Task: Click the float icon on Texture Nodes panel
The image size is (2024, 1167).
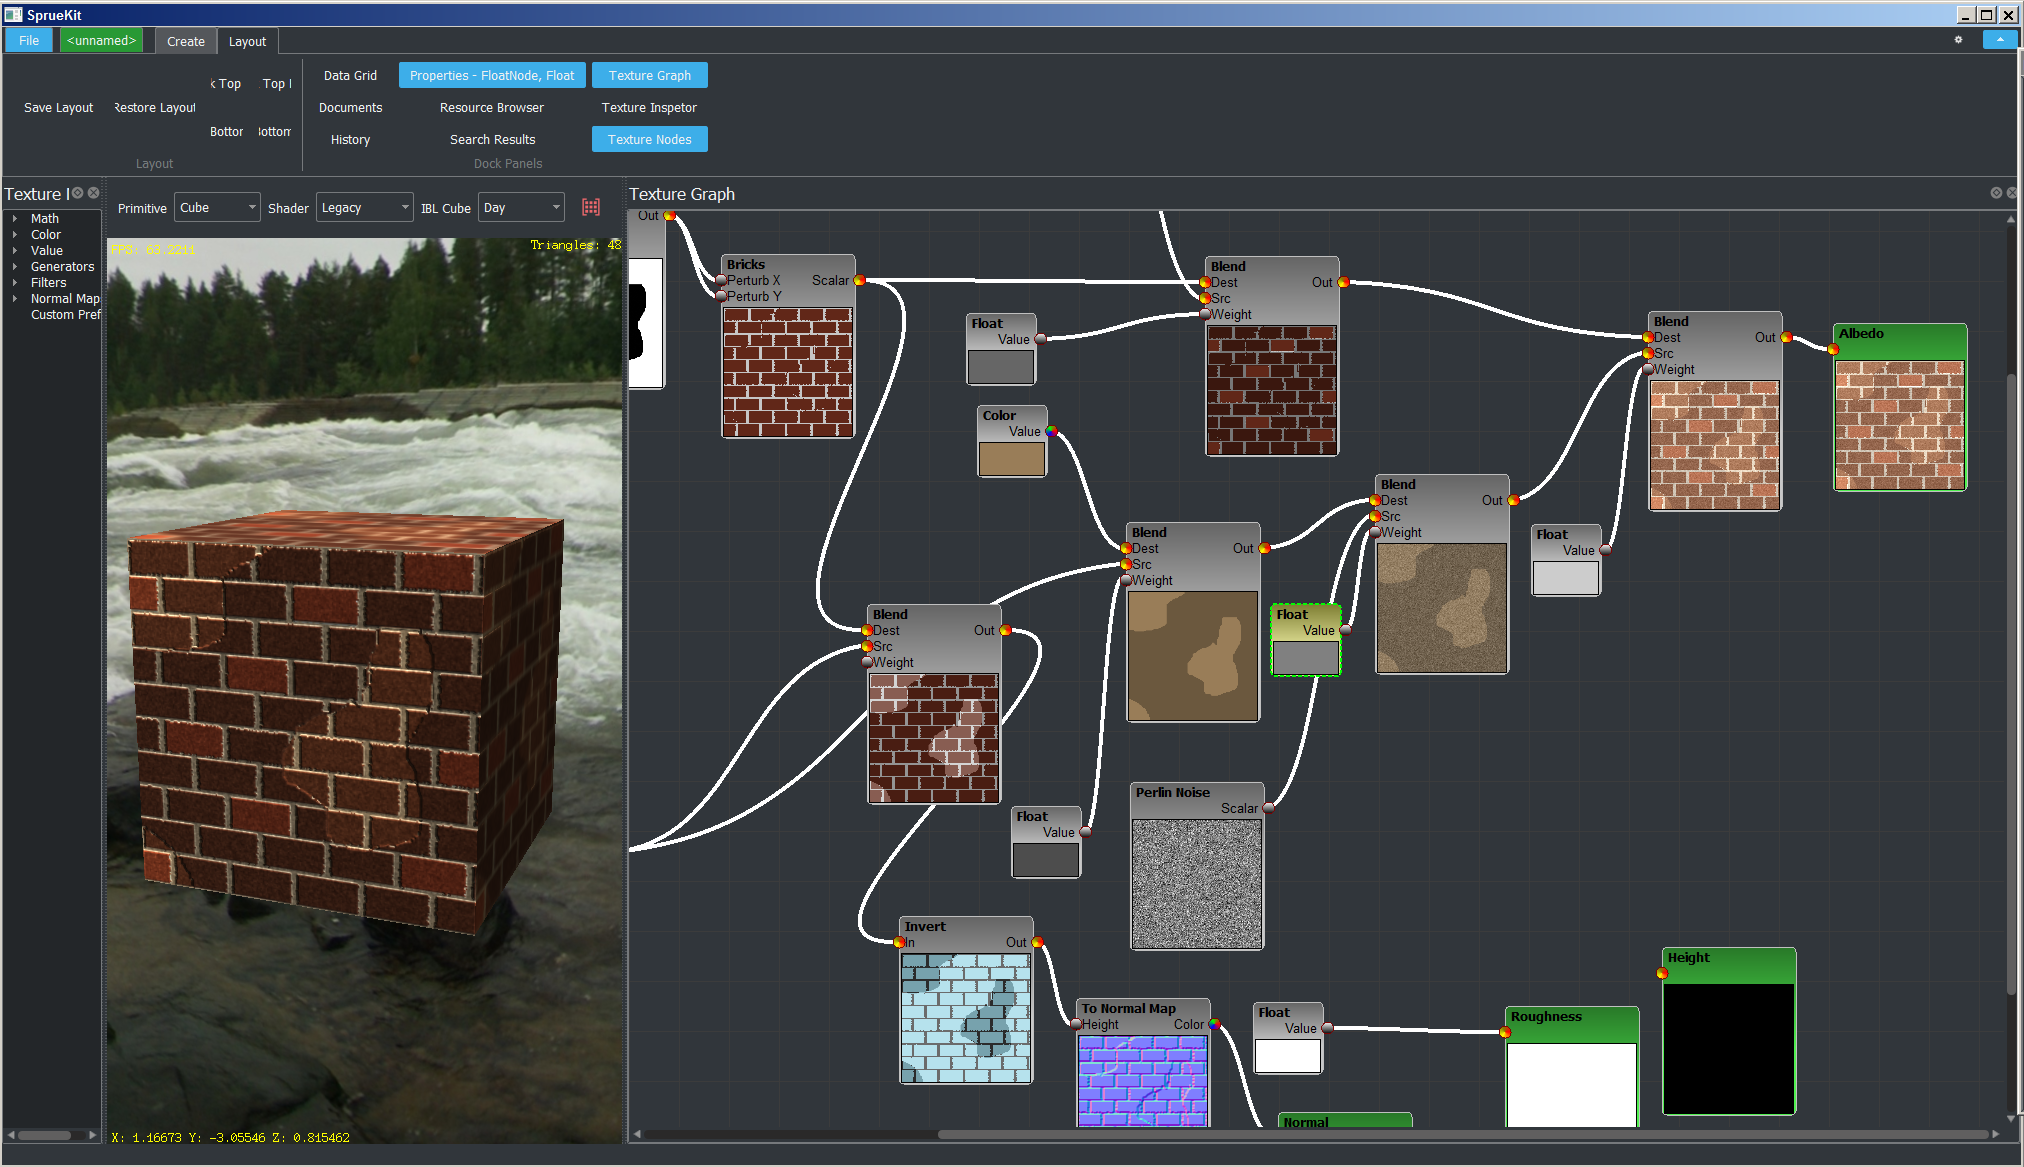Action: pos(78,193)
